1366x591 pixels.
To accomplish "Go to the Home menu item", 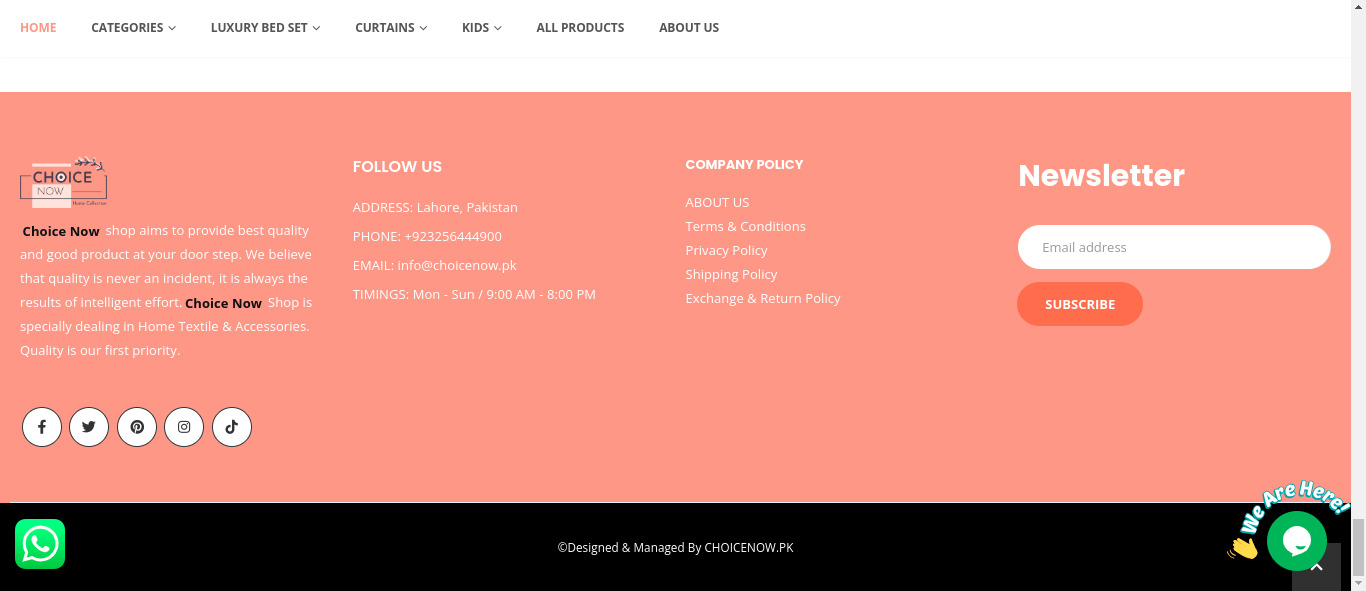I will coord(38,28).
